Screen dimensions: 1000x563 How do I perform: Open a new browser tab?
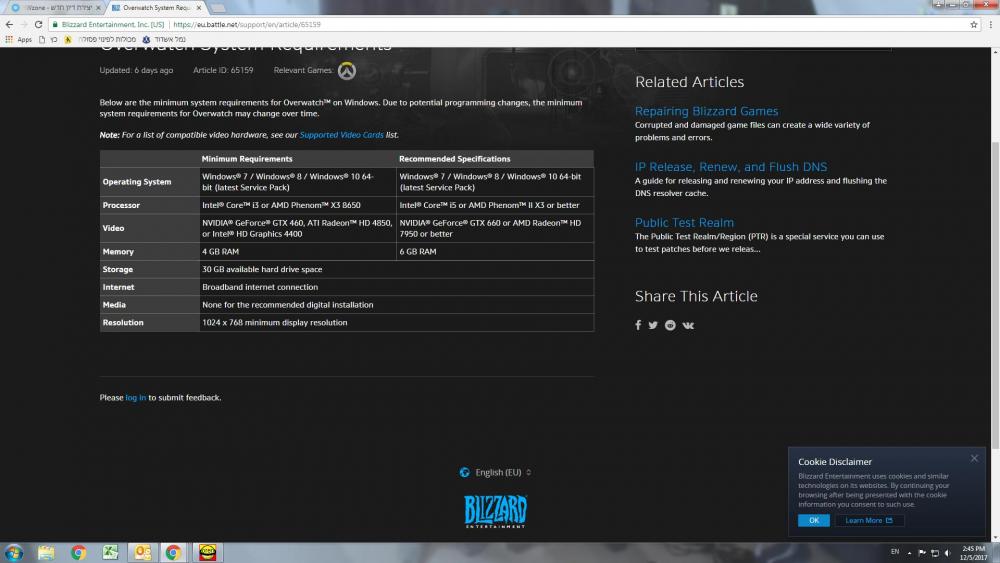click(218, 8)
